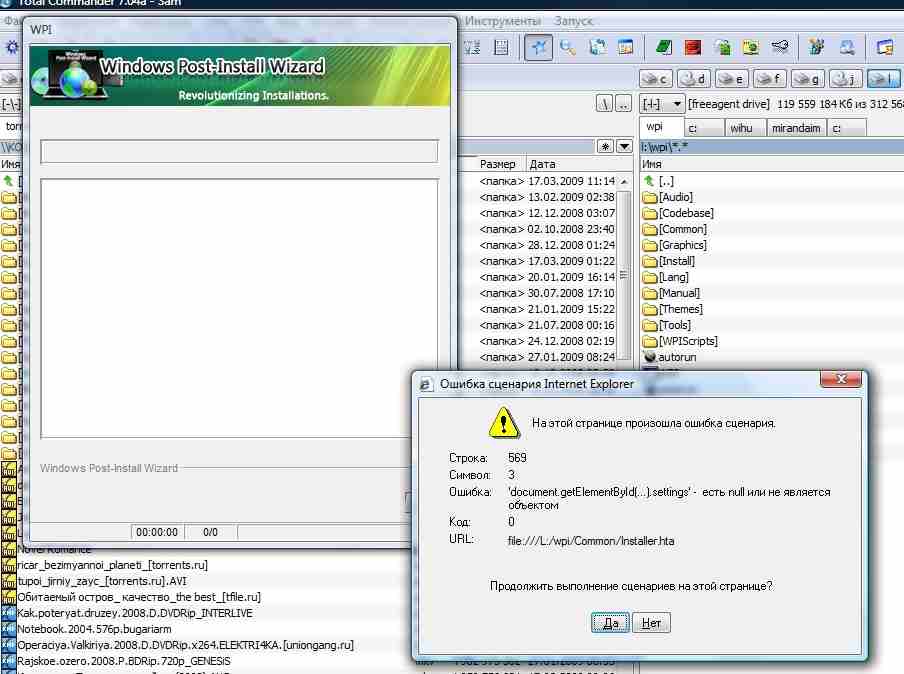904x674 pixels.
Task: Open file search with the magnifier-and-key icon
Action: [x=568, y=47]
